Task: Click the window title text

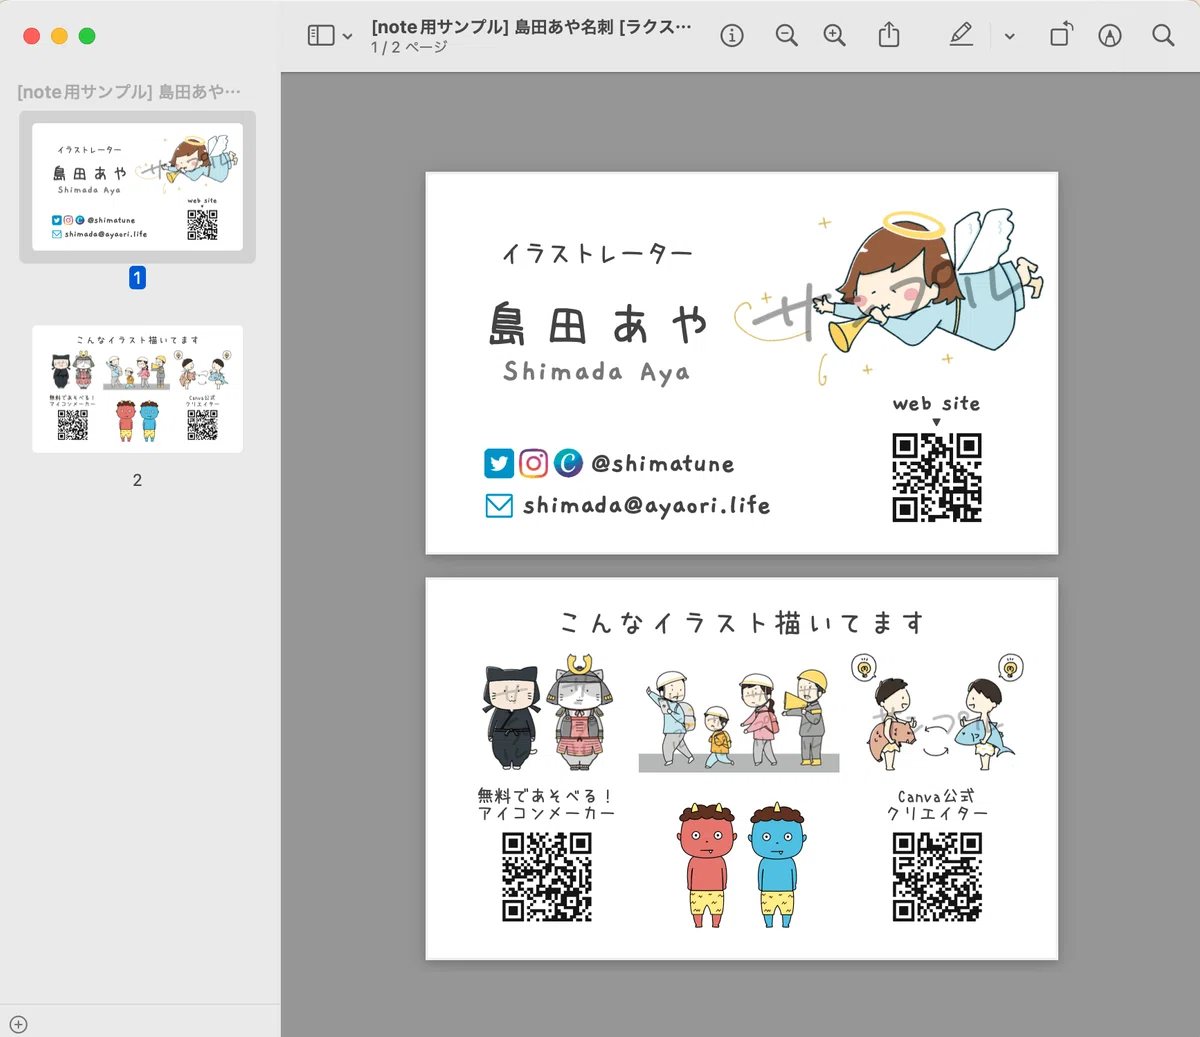Action: pyautogui.click(x=531, y=27)
